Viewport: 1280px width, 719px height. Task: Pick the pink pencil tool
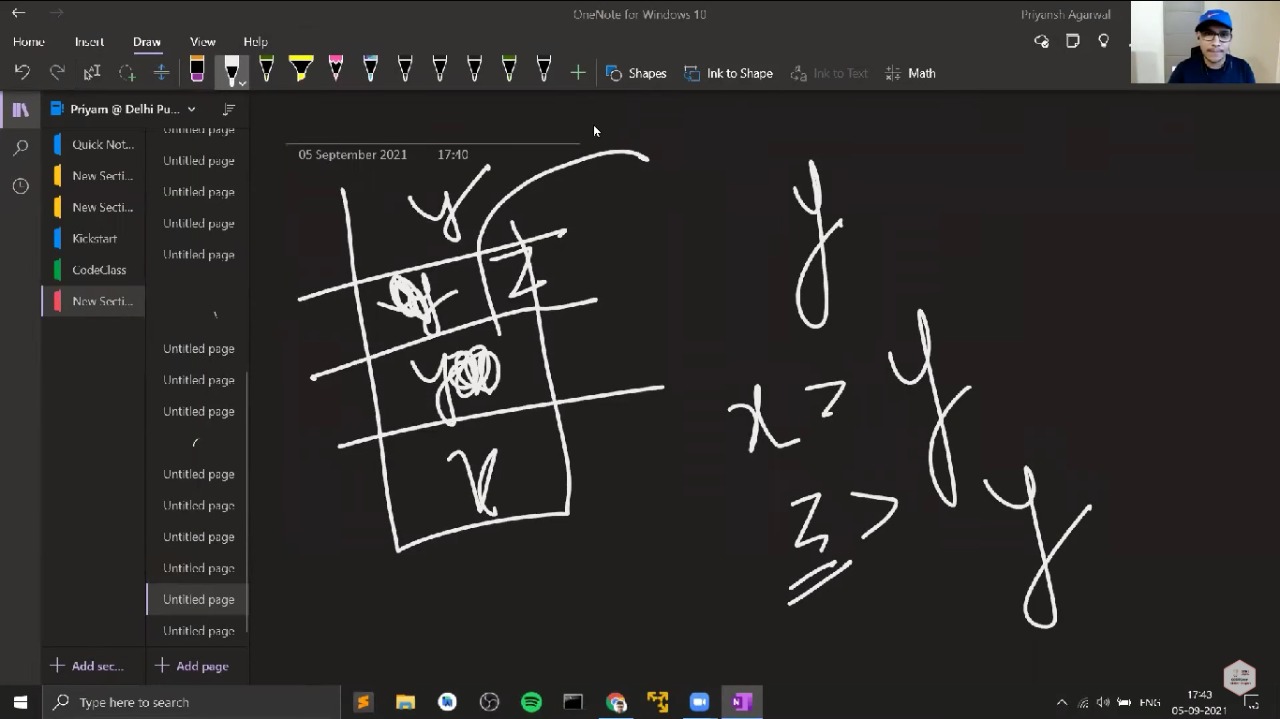(x=335, y=68)
